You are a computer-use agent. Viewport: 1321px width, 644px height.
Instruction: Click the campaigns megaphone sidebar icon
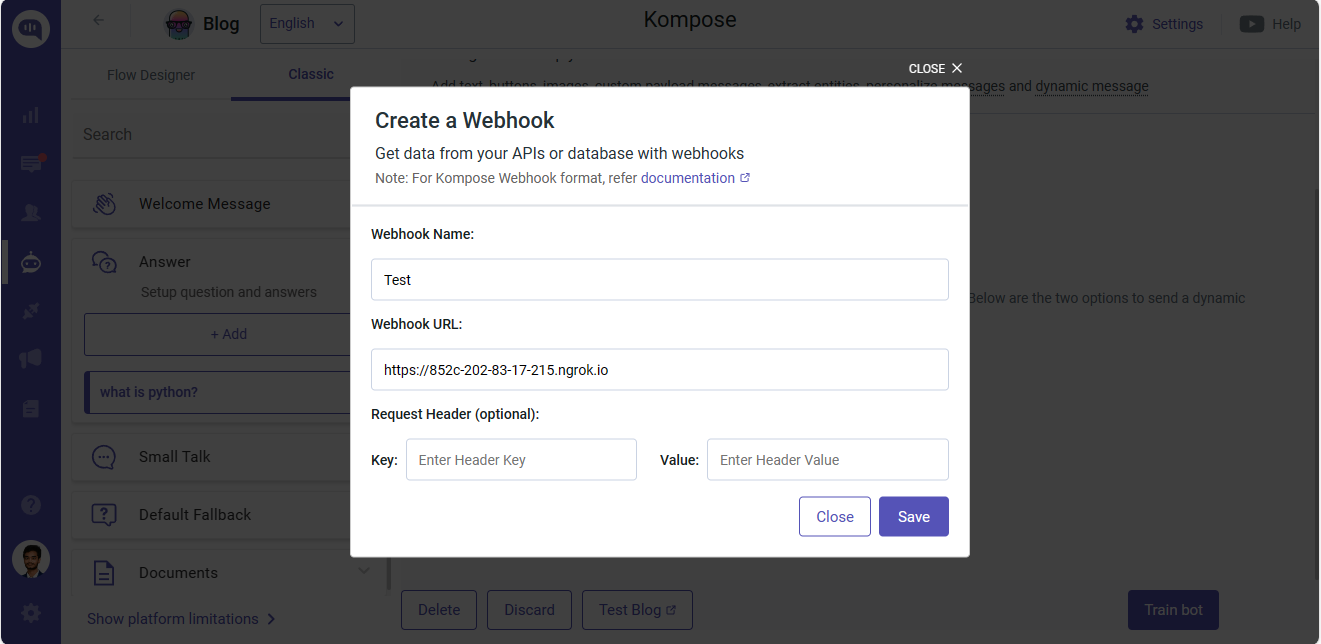(x=31, y=359)
